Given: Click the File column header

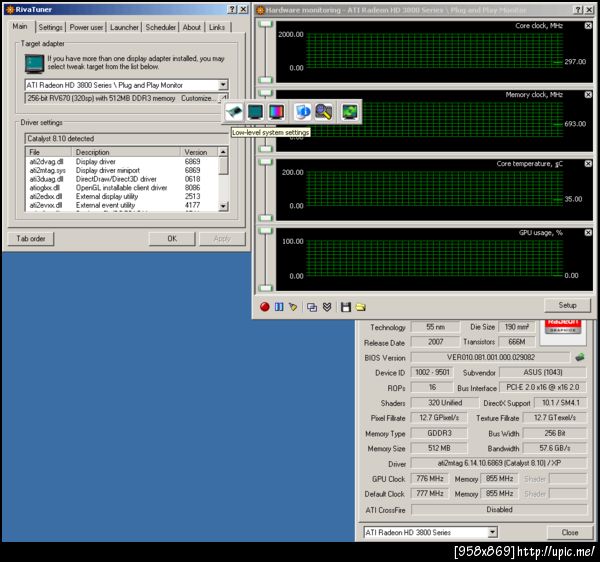Looking at the screenshot, I should [x=50, y=152].
